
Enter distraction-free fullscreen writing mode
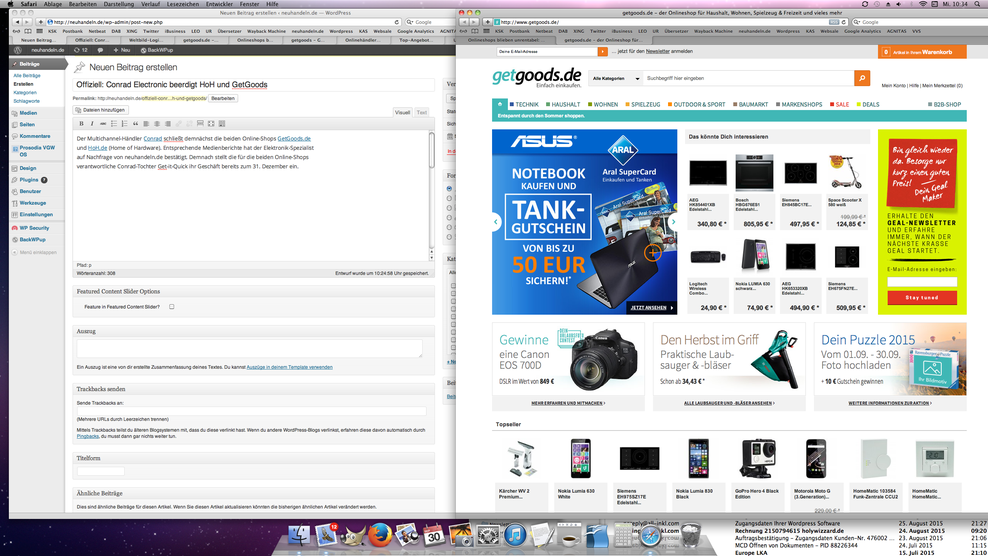[x=210, y=124]
